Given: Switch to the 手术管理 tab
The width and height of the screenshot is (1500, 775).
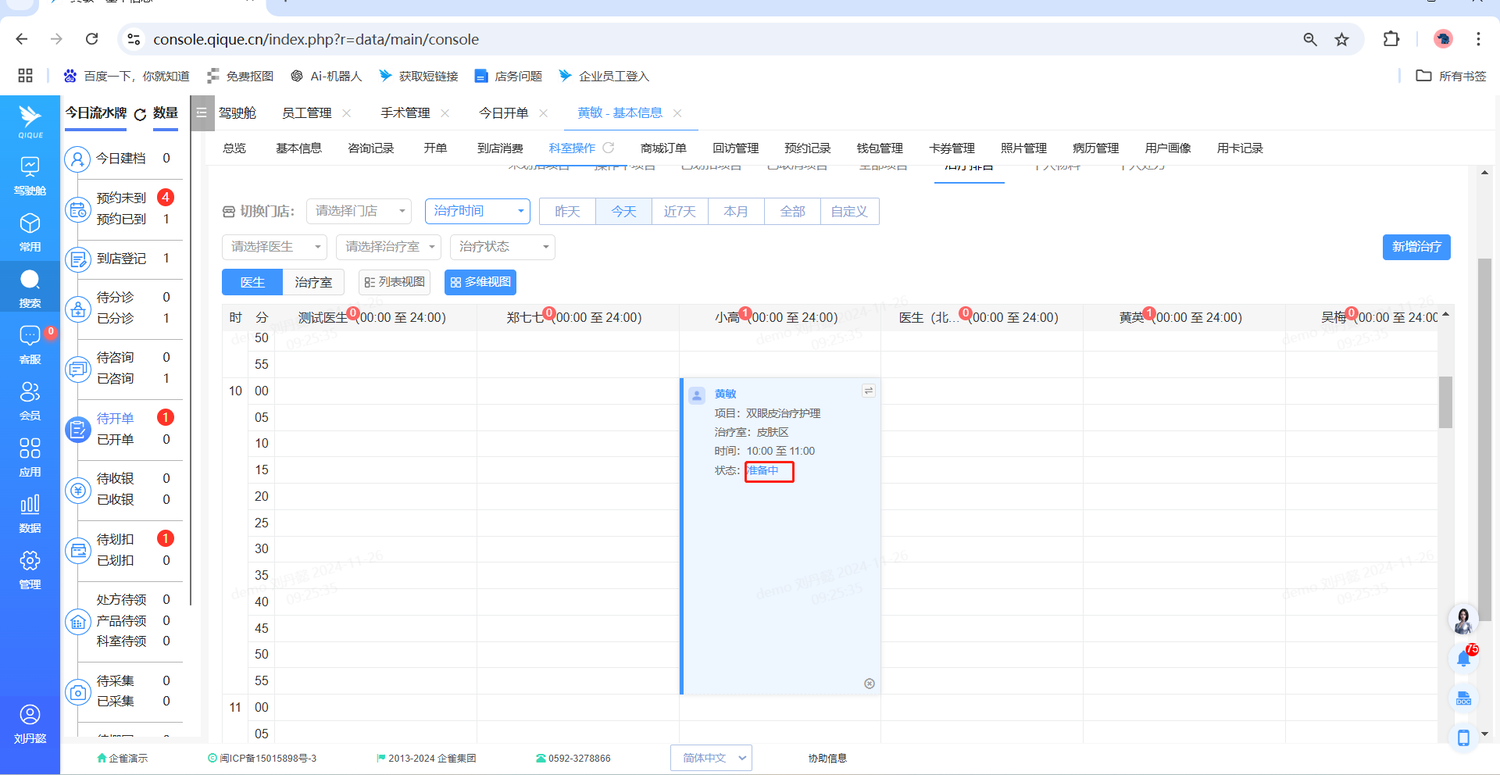Looking at the screenshot, I should point(405,113).
